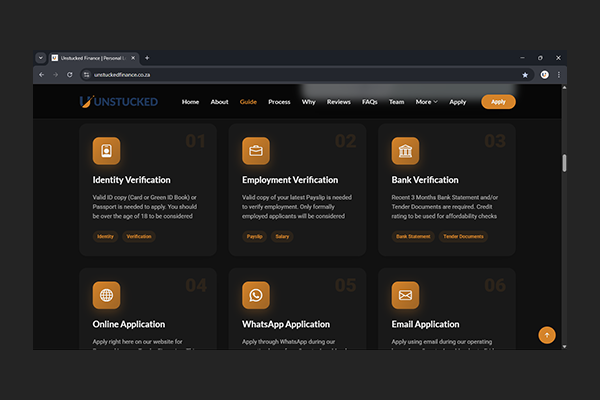The width and height of the screenshot is (600, 400).
Task: Open the Home nav link
Action: tap(190, 102)
